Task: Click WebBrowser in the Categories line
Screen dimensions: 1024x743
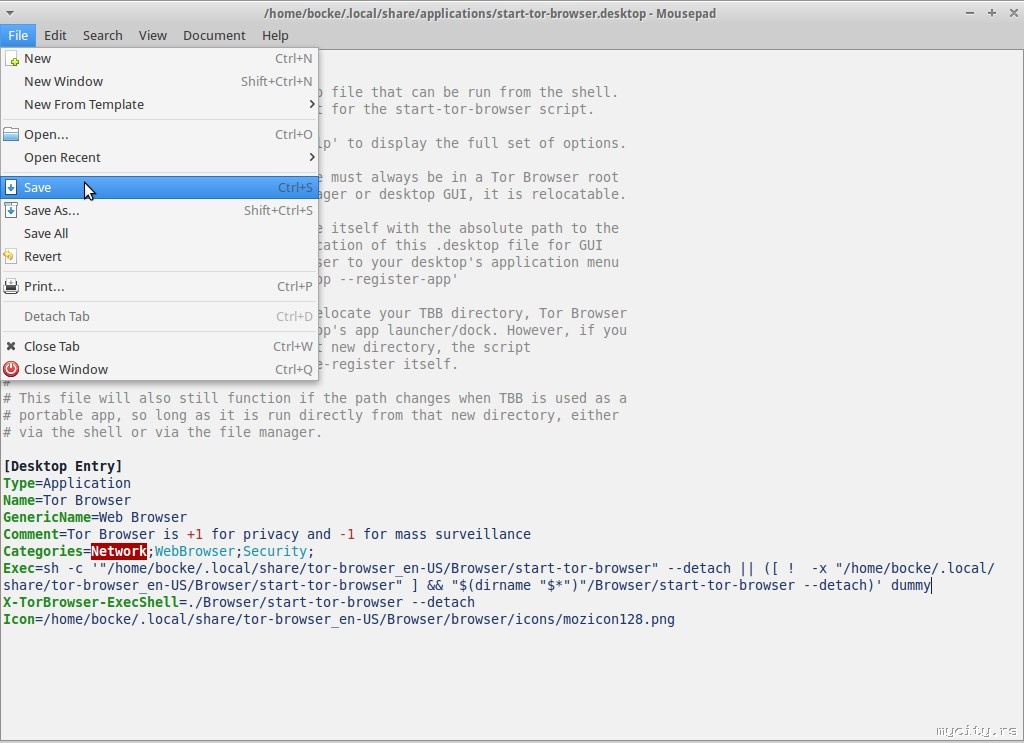Action: (x=195, y=551)
